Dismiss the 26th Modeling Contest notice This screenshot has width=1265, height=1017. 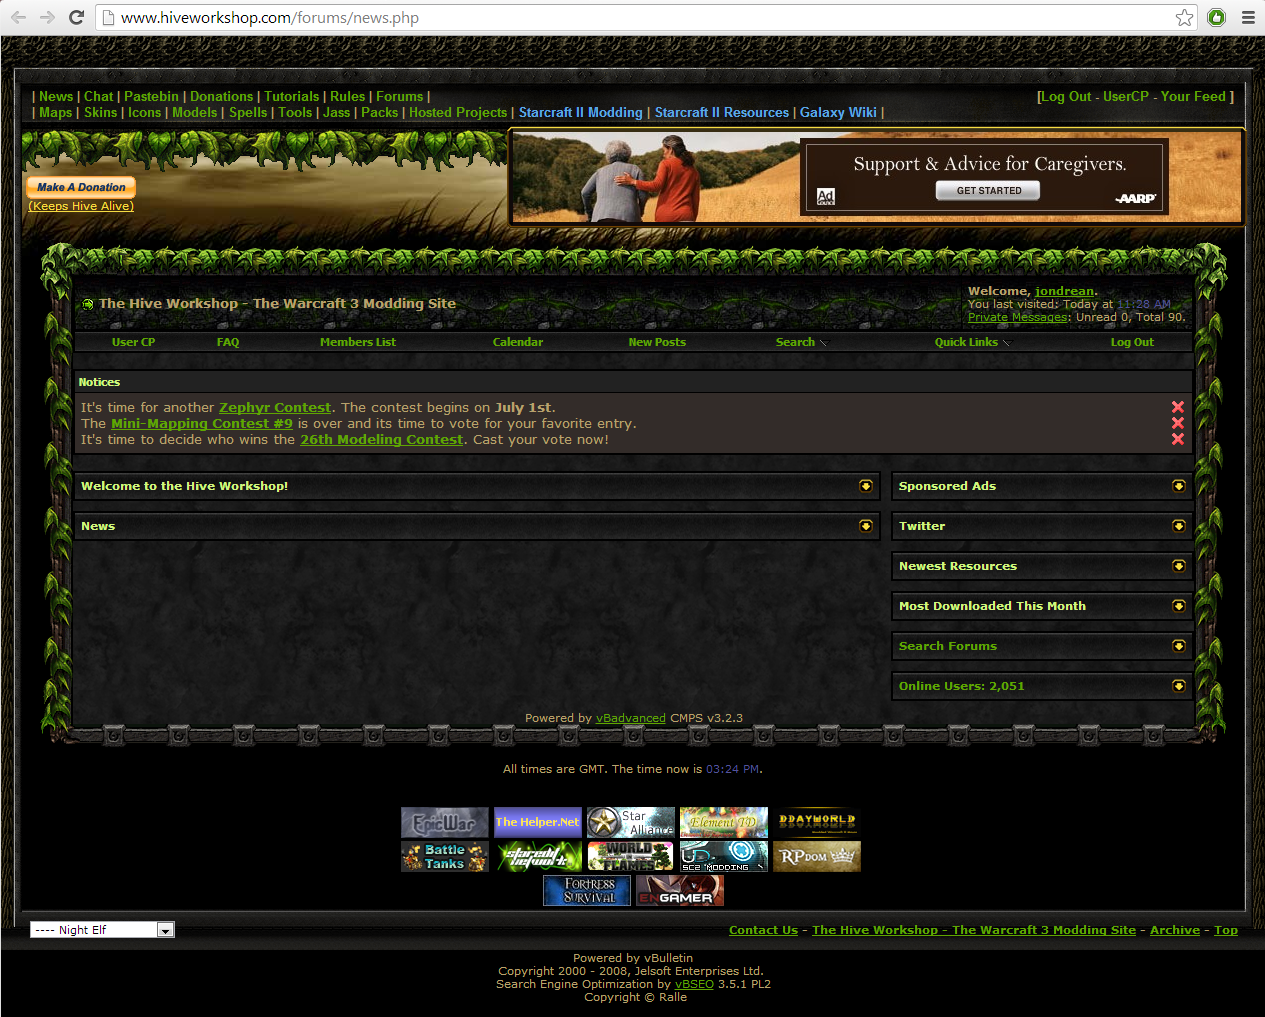tap(1178, 439)
